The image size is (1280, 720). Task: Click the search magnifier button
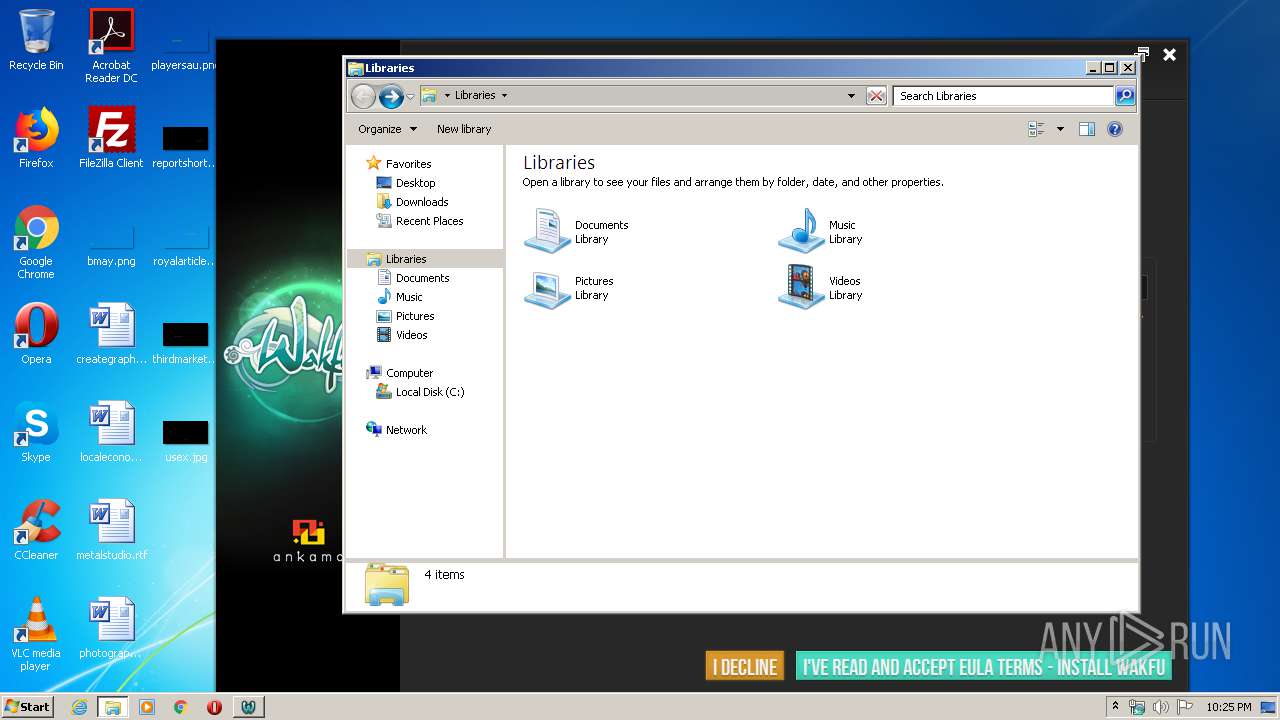coord(1125,96)
